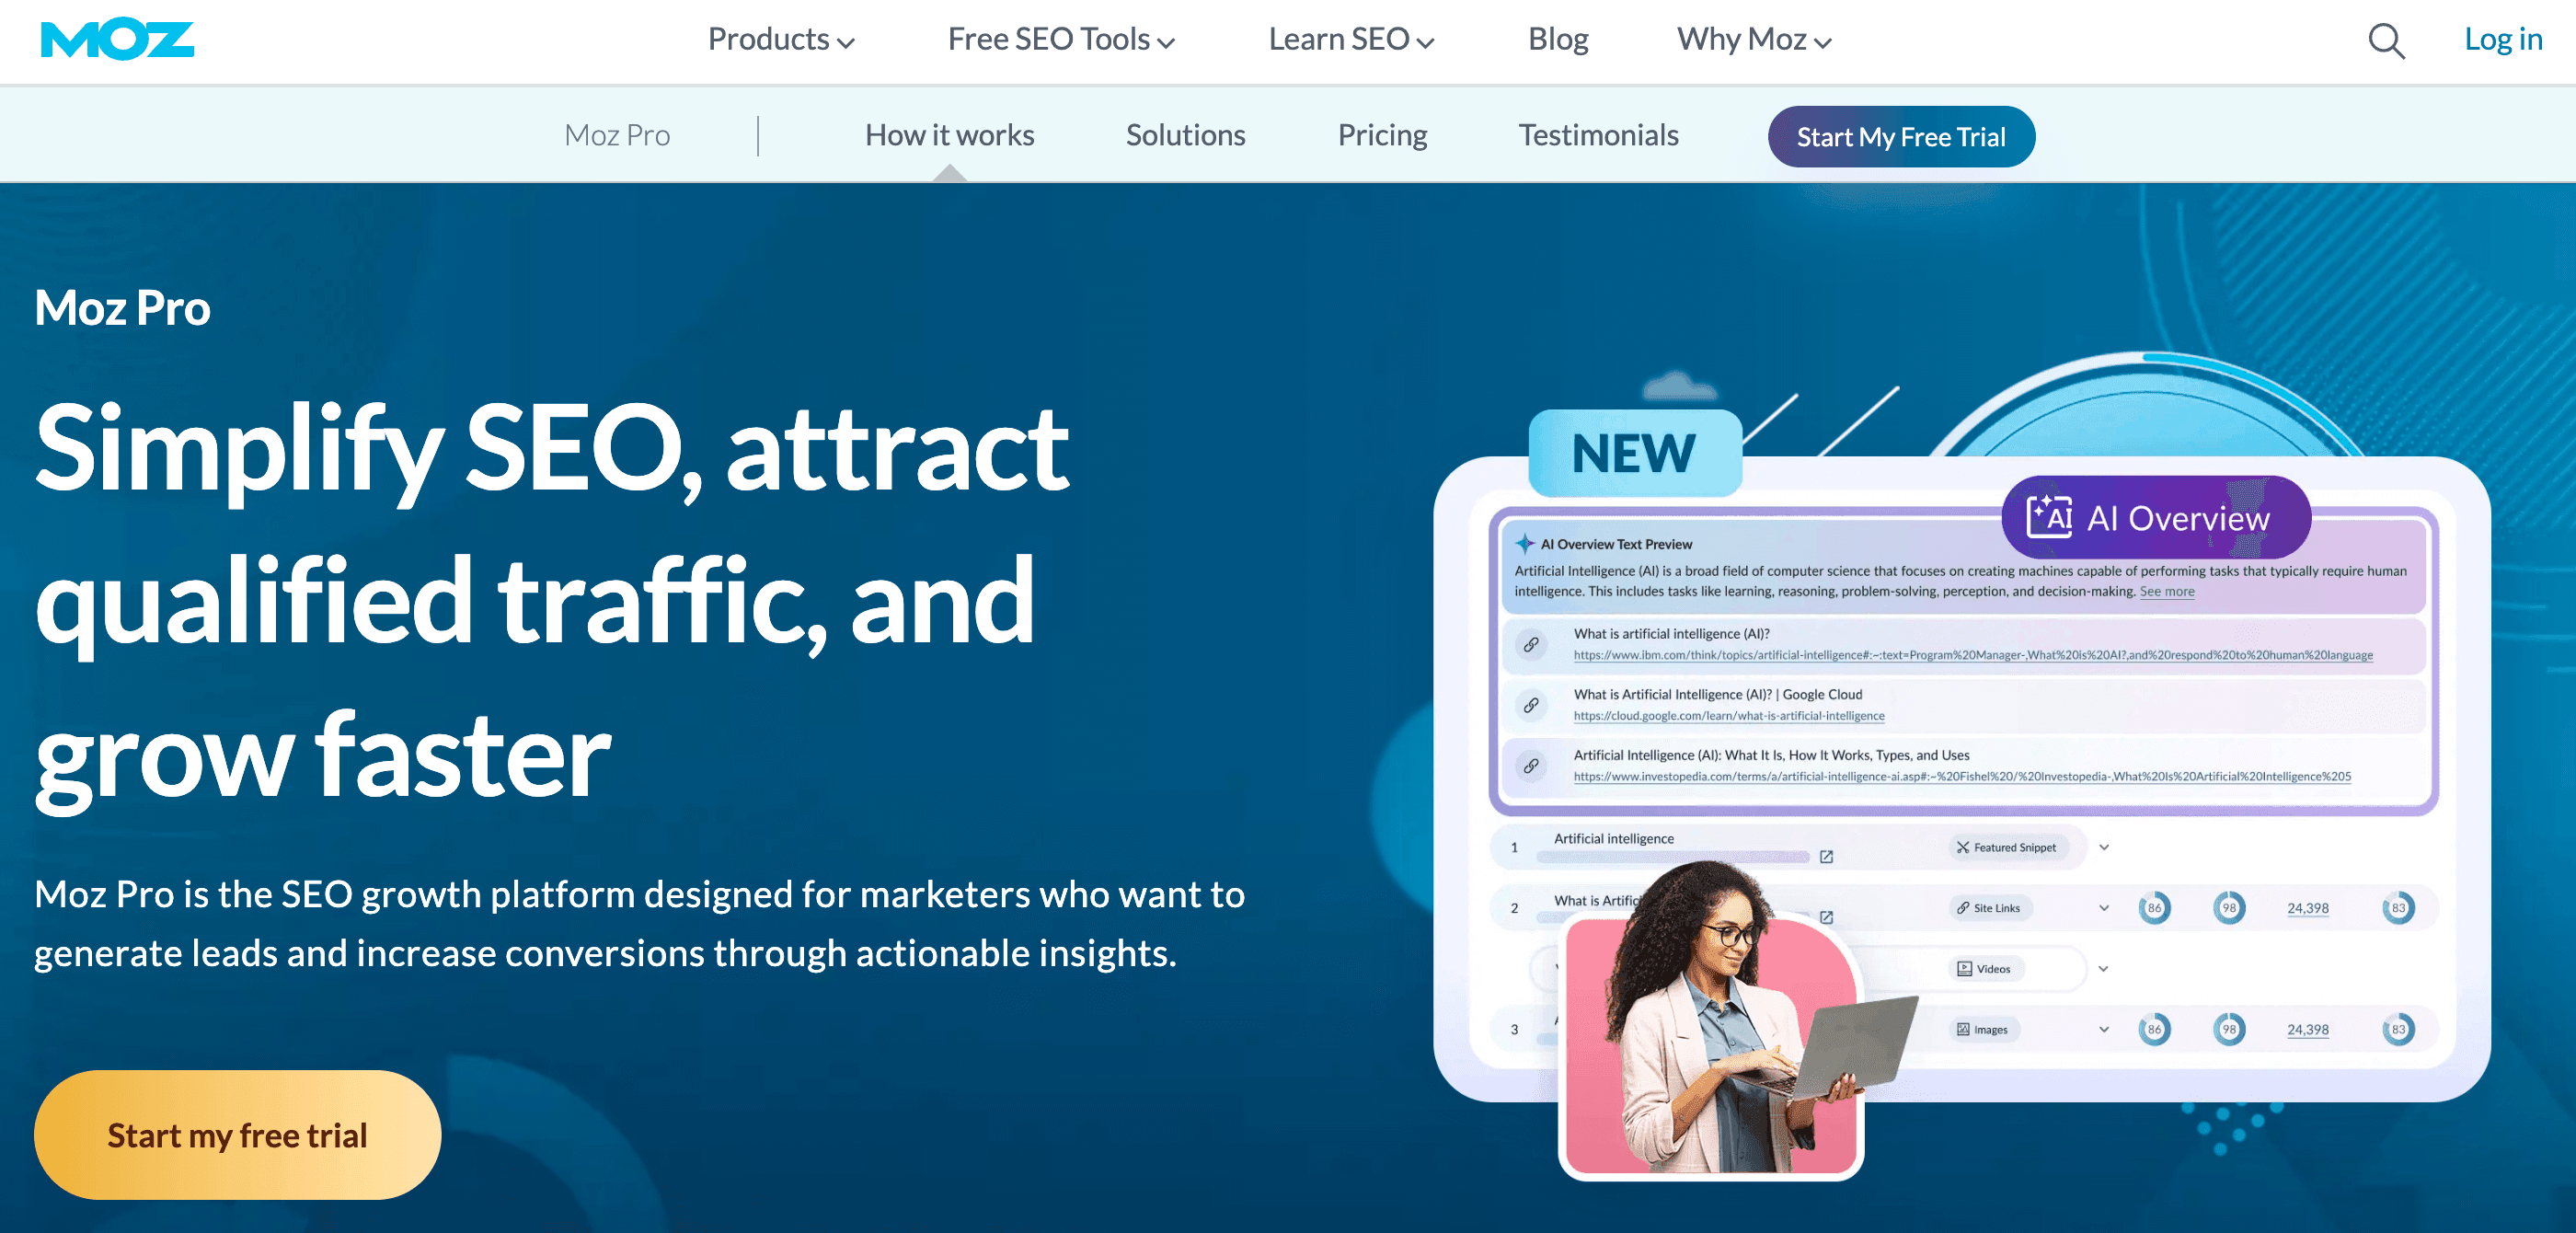
Task: Click the 98 score ring in Site Links row
Action: tap(2229, 908)
